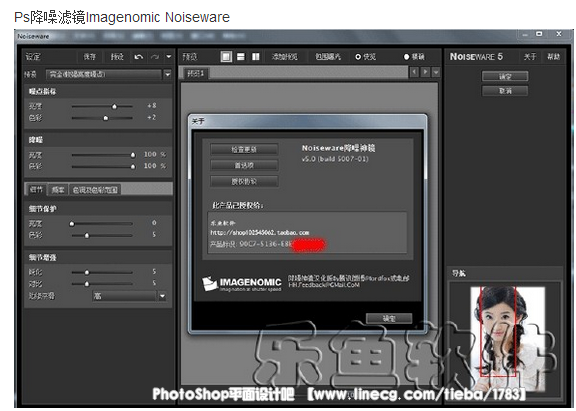Go to the next preview tab arrow
The image size is (576, 411).
pyautogui.click(x=425, y=72)
